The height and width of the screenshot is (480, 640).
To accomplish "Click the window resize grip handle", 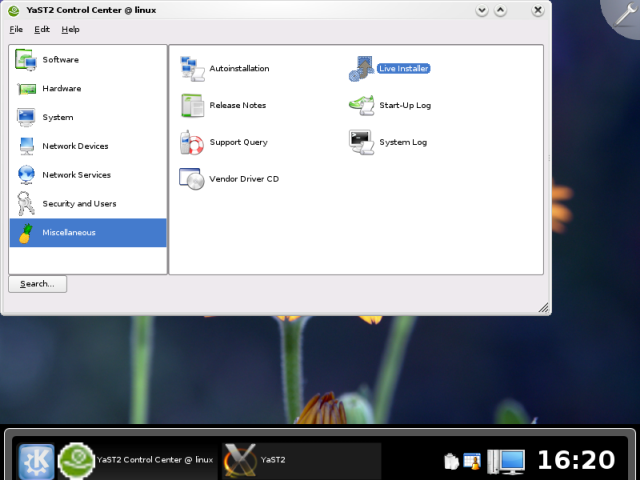I will tap(543, 307).
